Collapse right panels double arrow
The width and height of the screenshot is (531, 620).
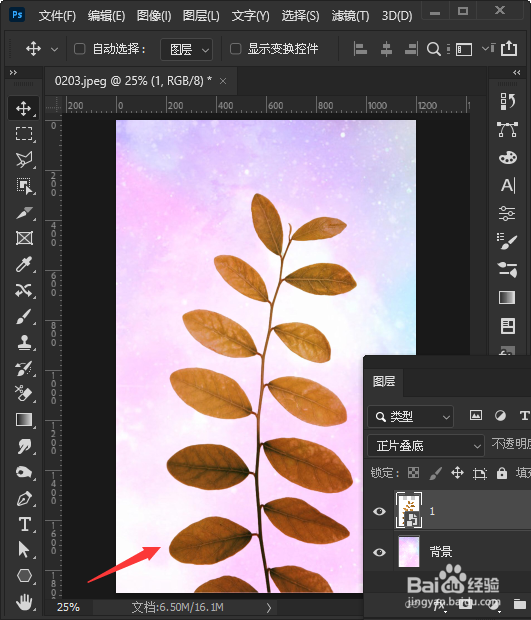pos(516,72)
